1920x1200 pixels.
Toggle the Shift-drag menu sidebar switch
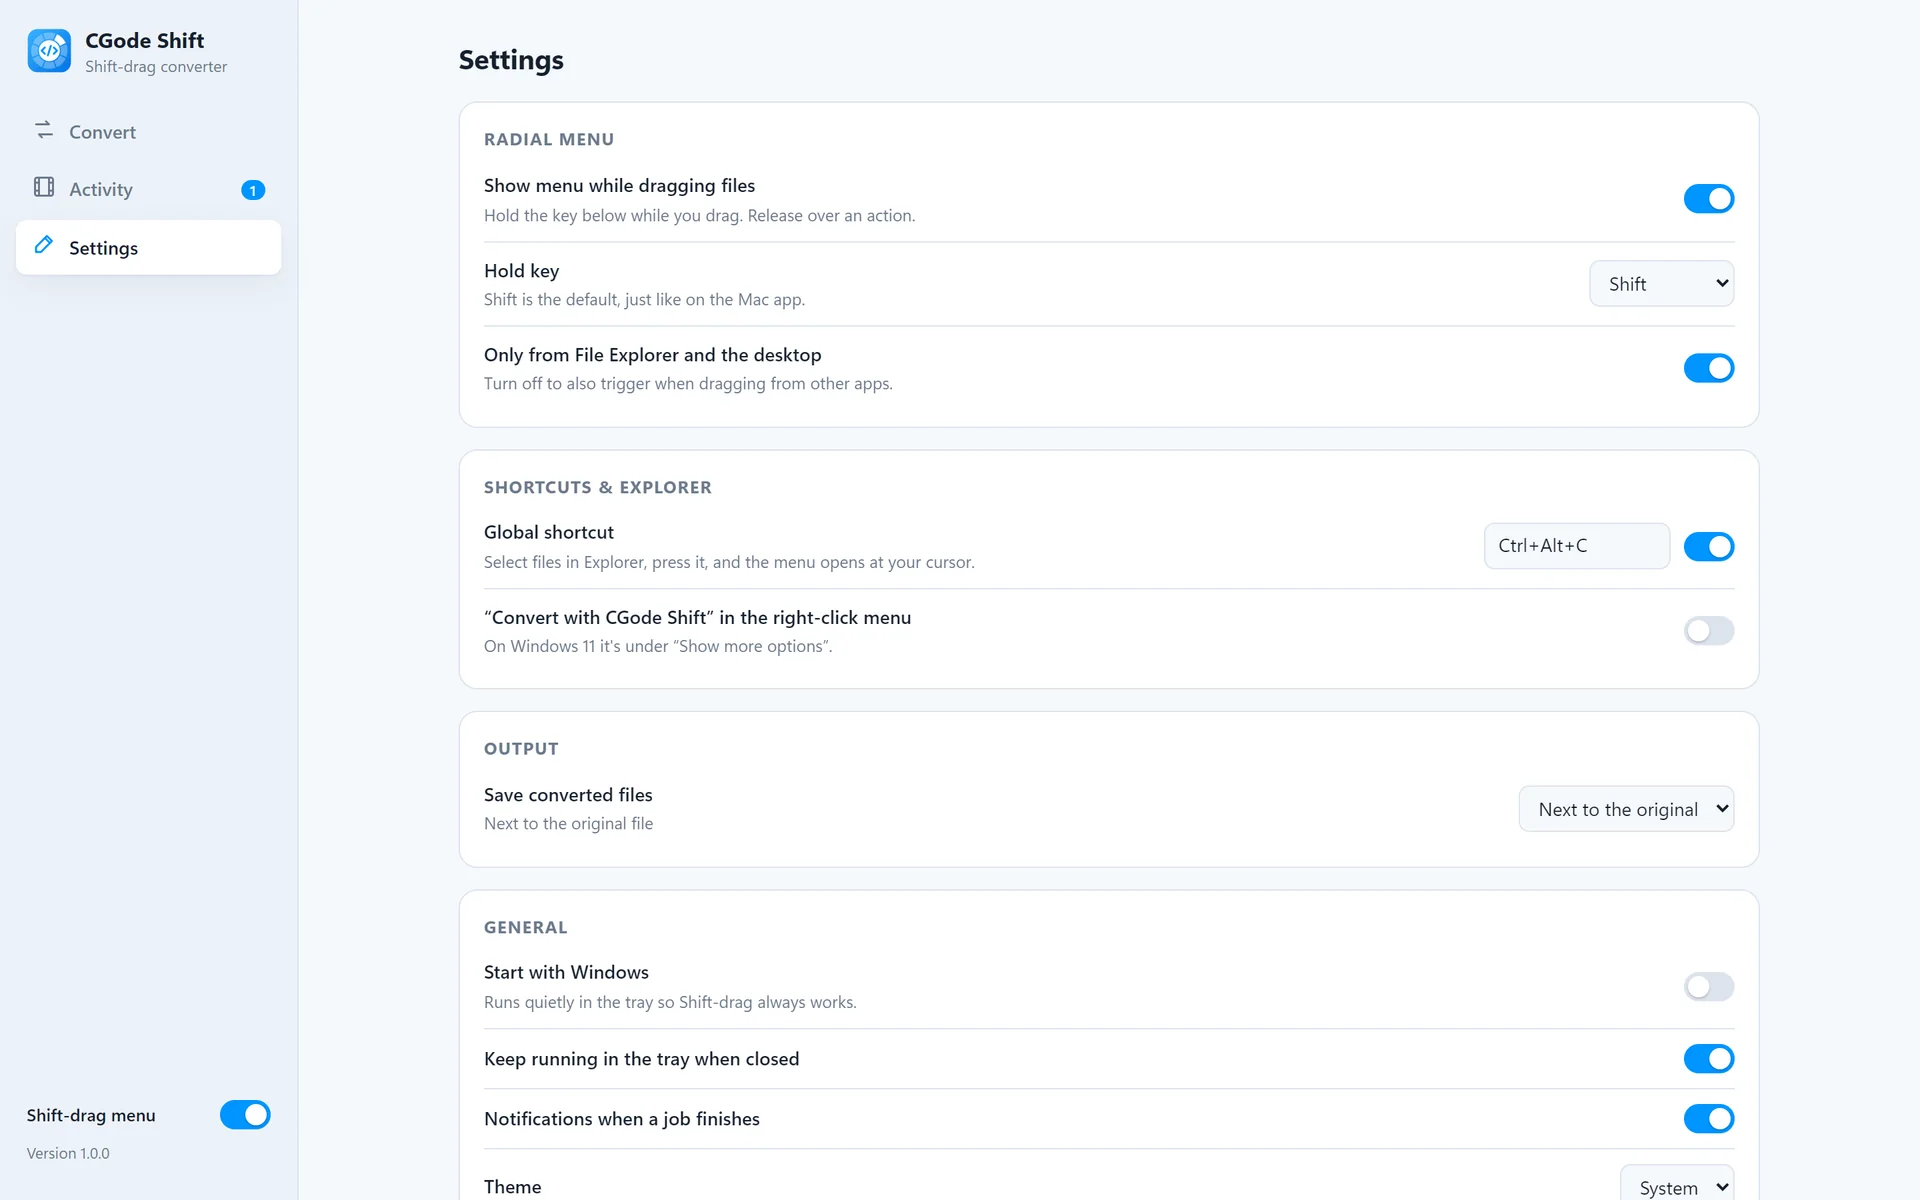245,1115
